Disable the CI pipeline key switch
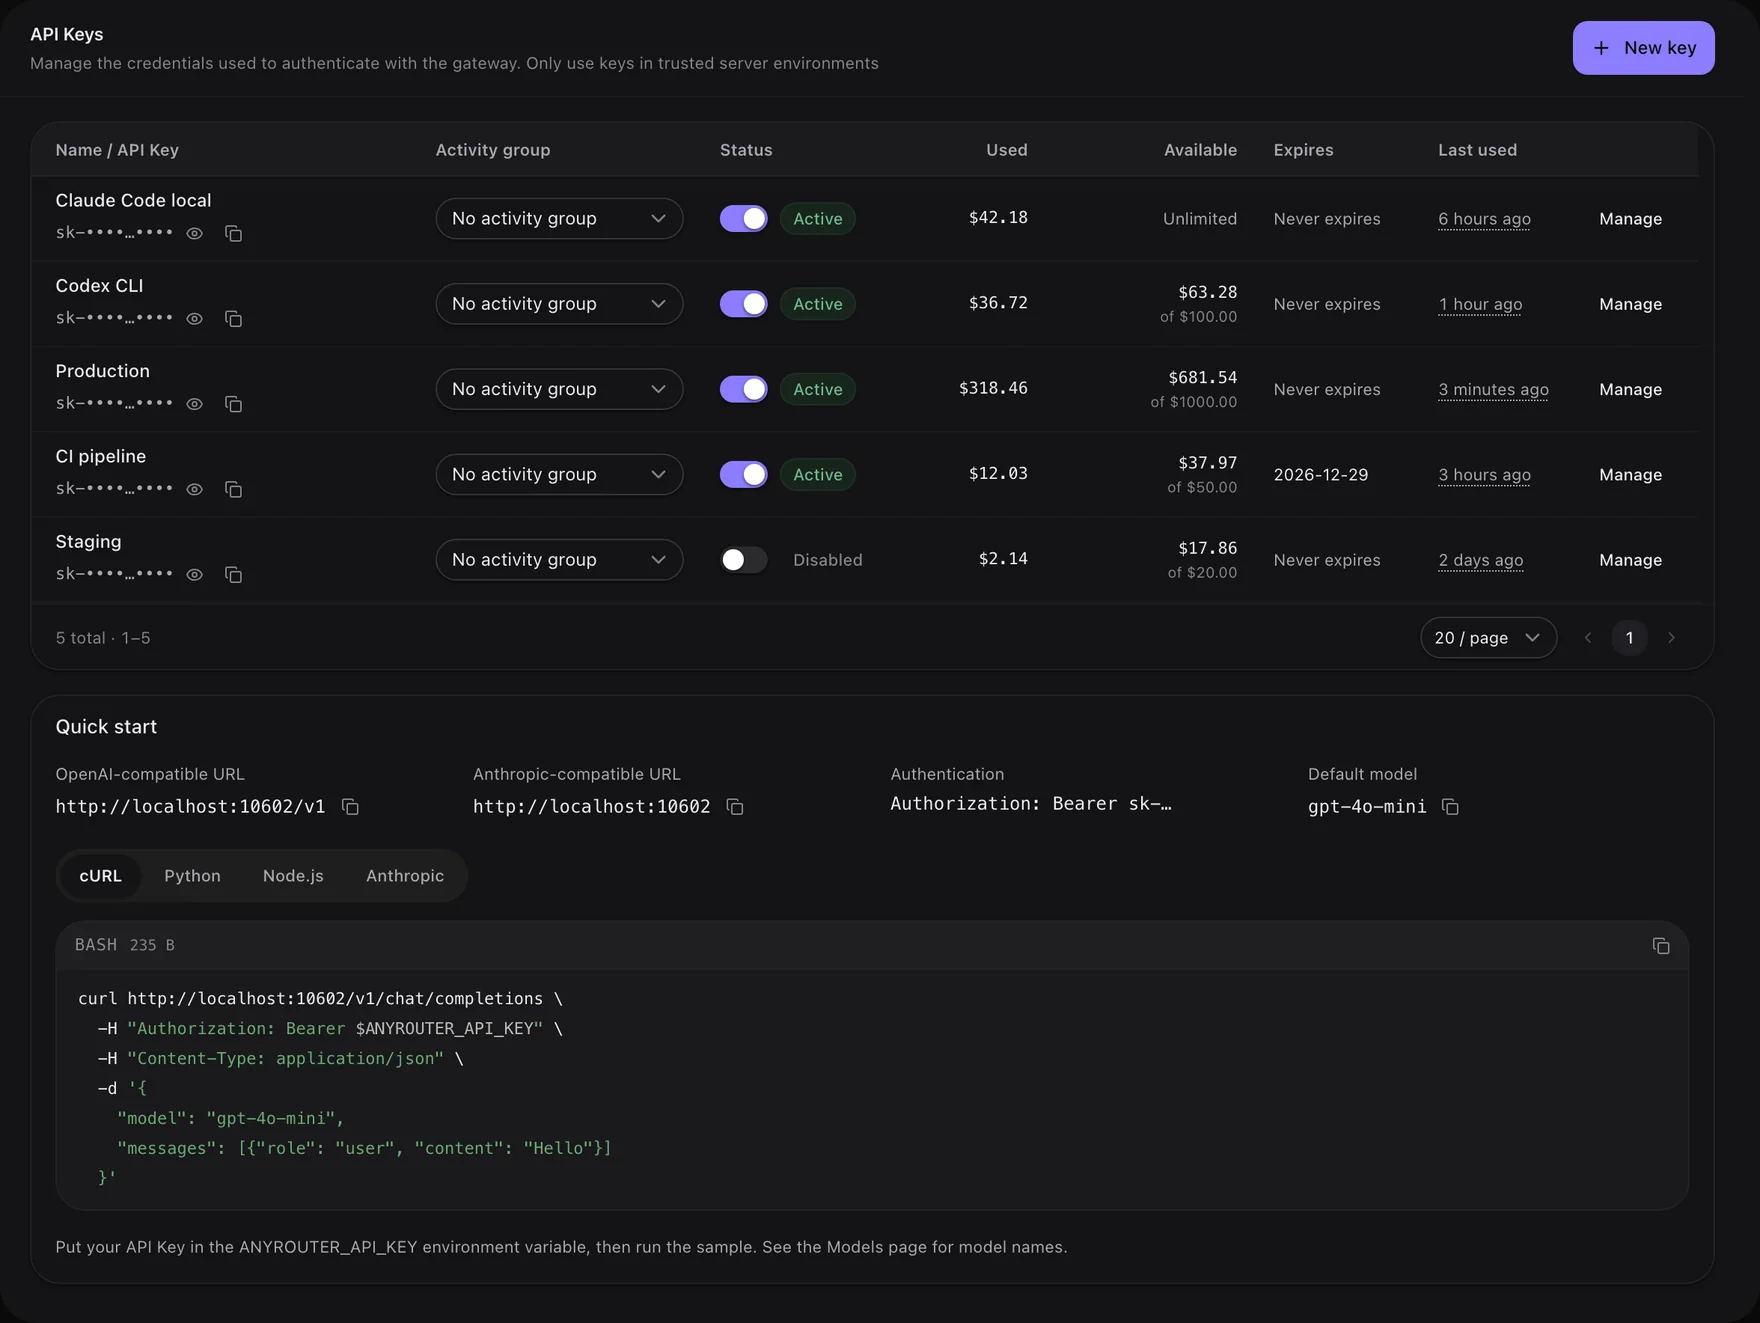1760x1323 pixels. coord(744,474)
